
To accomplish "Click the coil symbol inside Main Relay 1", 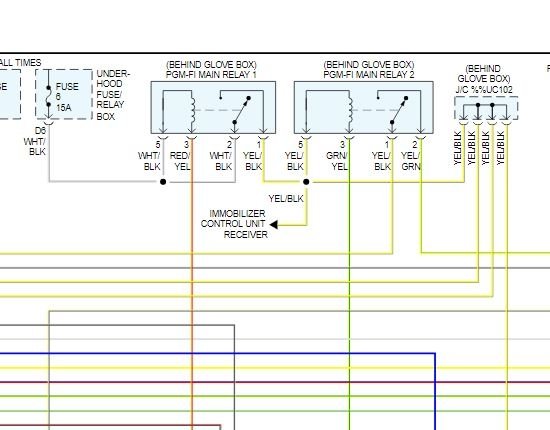I will click(x=192, y=110).
